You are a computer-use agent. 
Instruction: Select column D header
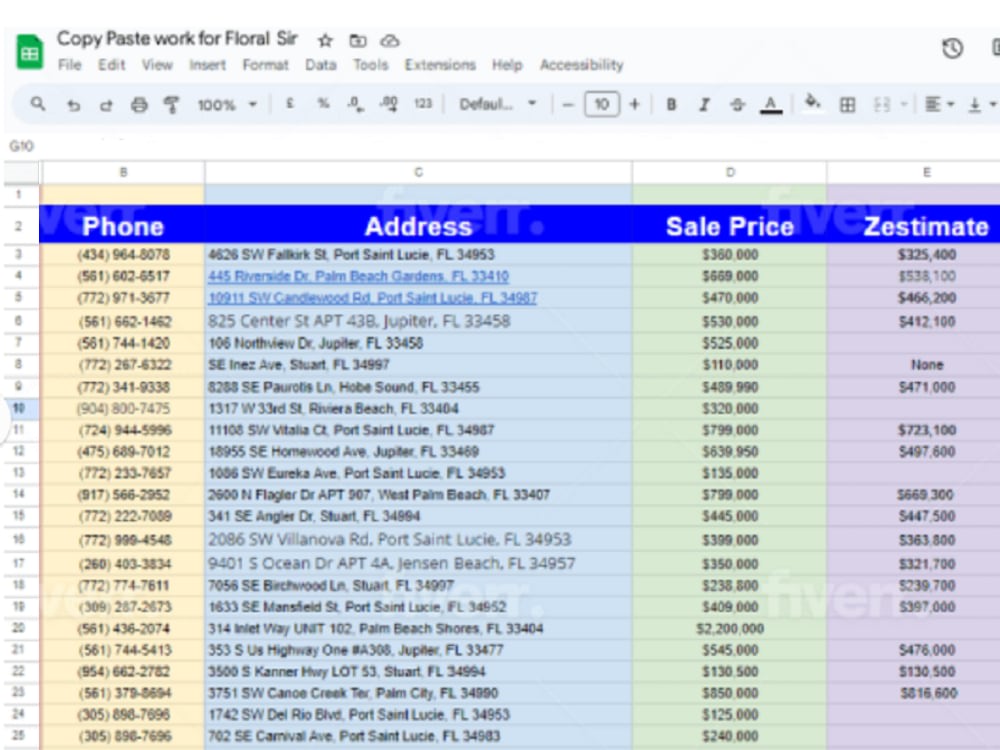(x=730, y=172)
